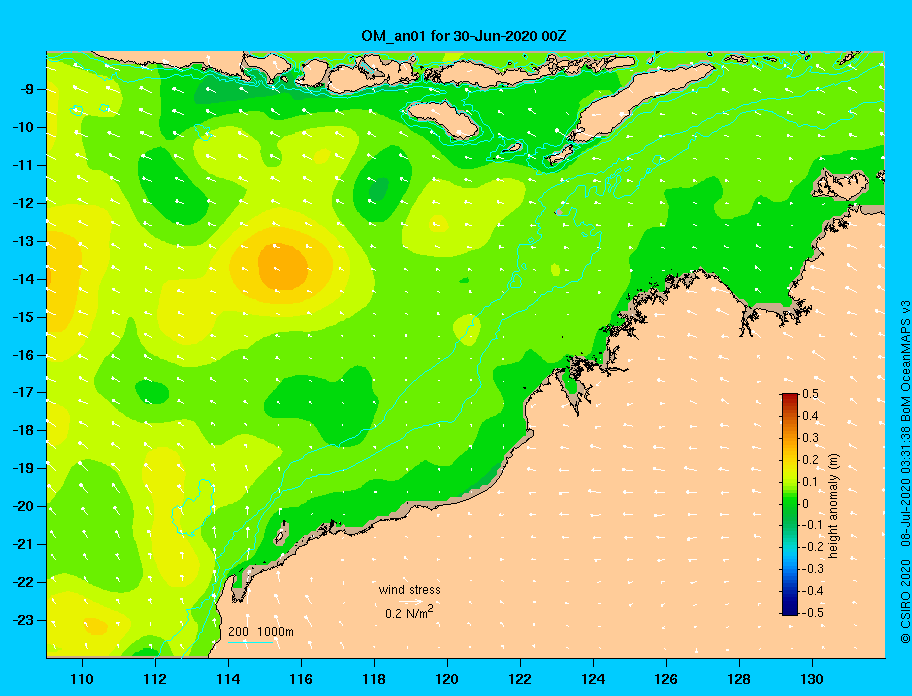Click the 130 longitude tick label

point(812,679)
